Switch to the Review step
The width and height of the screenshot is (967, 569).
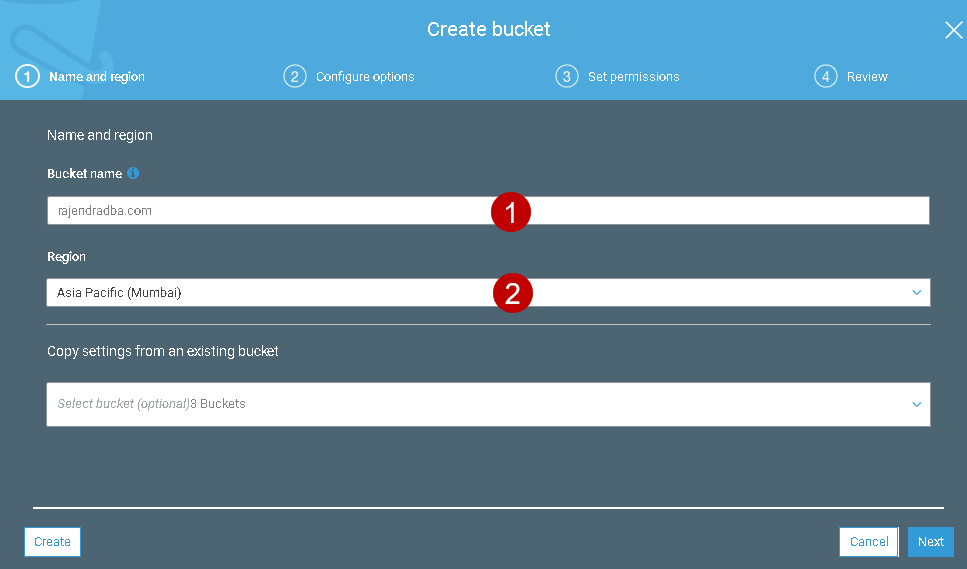click(x=866, y=77)
